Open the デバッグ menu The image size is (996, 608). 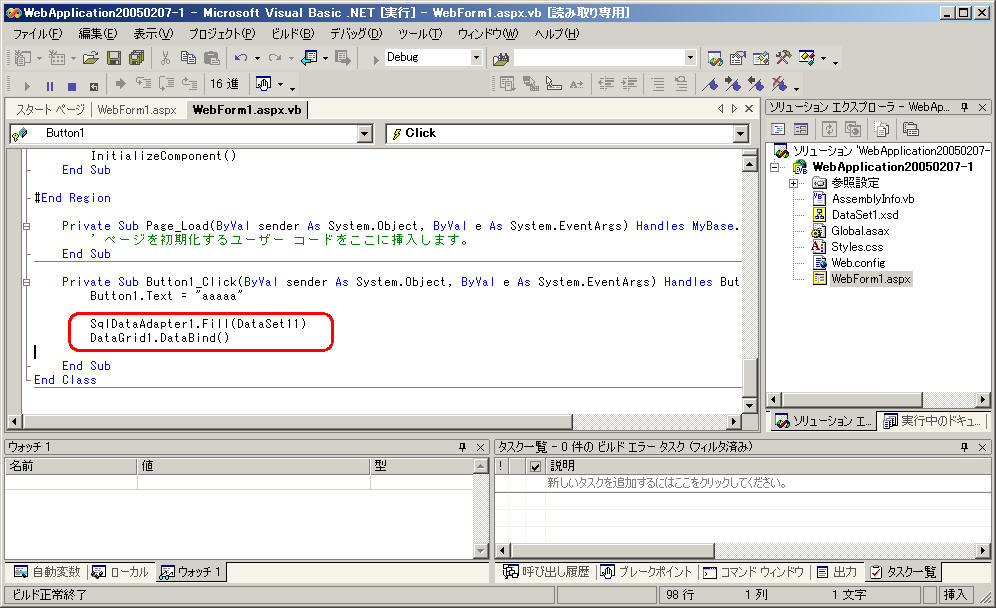[x=355, y=33]
